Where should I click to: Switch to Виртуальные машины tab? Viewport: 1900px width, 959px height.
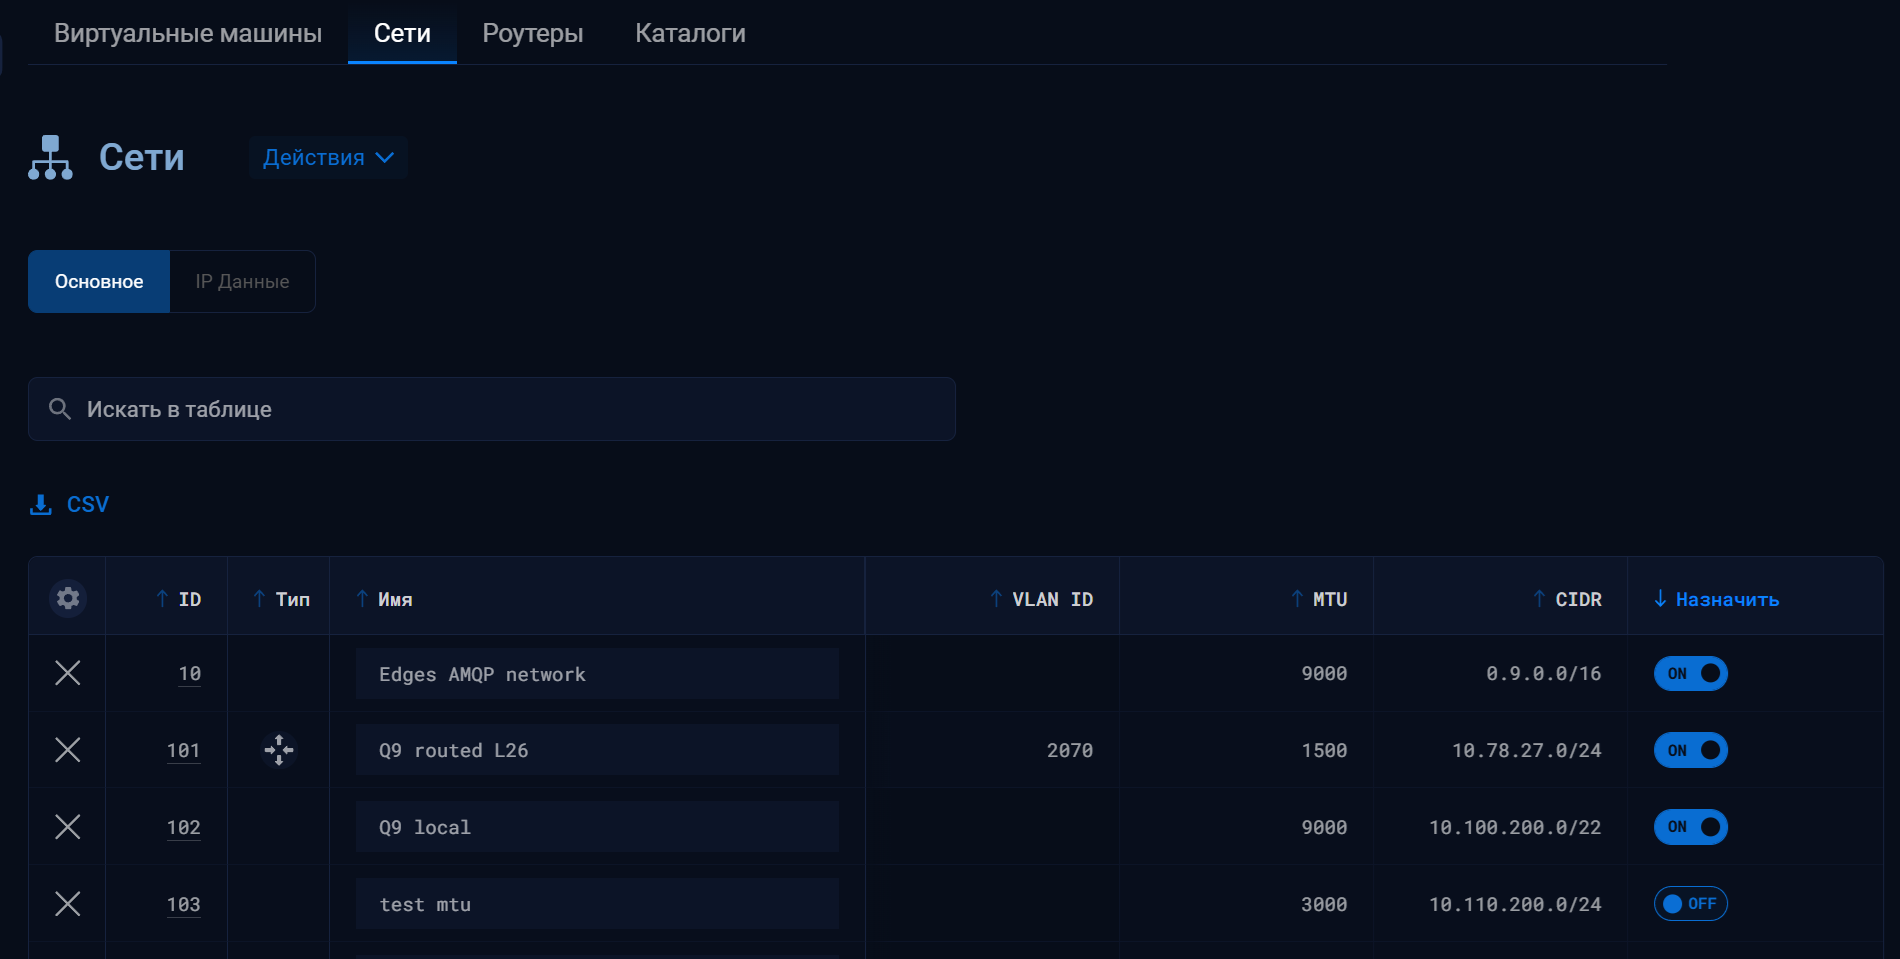pyautogui.click(x=188, y=33)
